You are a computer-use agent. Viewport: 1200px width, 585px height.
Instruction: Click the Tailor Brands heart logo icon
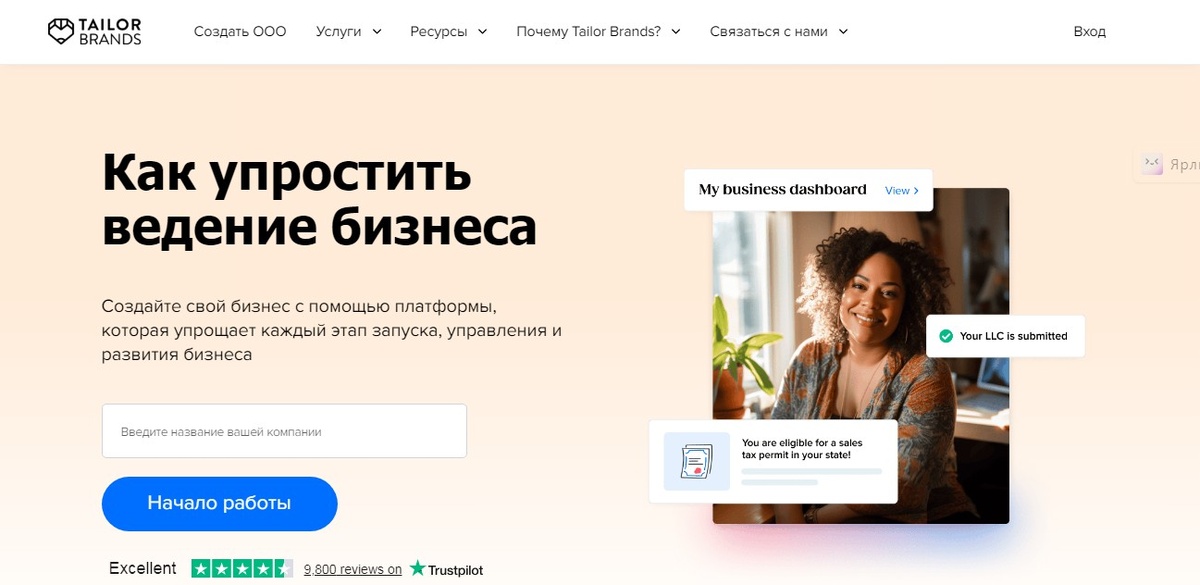62,31
